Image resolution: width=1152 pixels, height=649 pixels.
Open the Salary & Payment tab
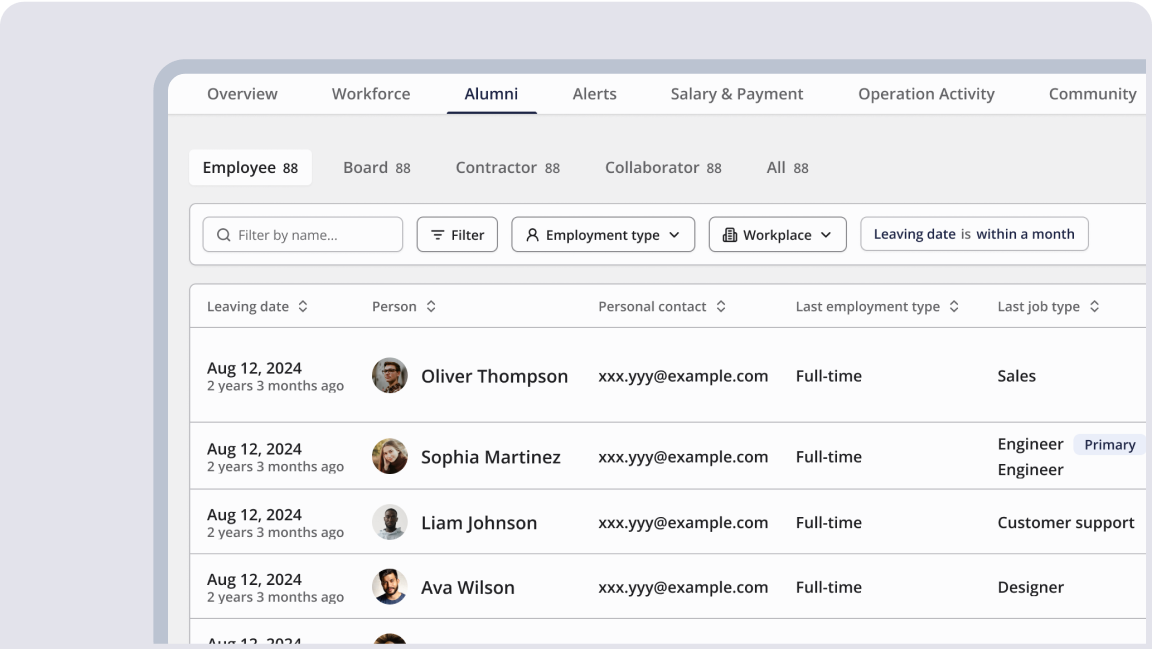(737, 94)
